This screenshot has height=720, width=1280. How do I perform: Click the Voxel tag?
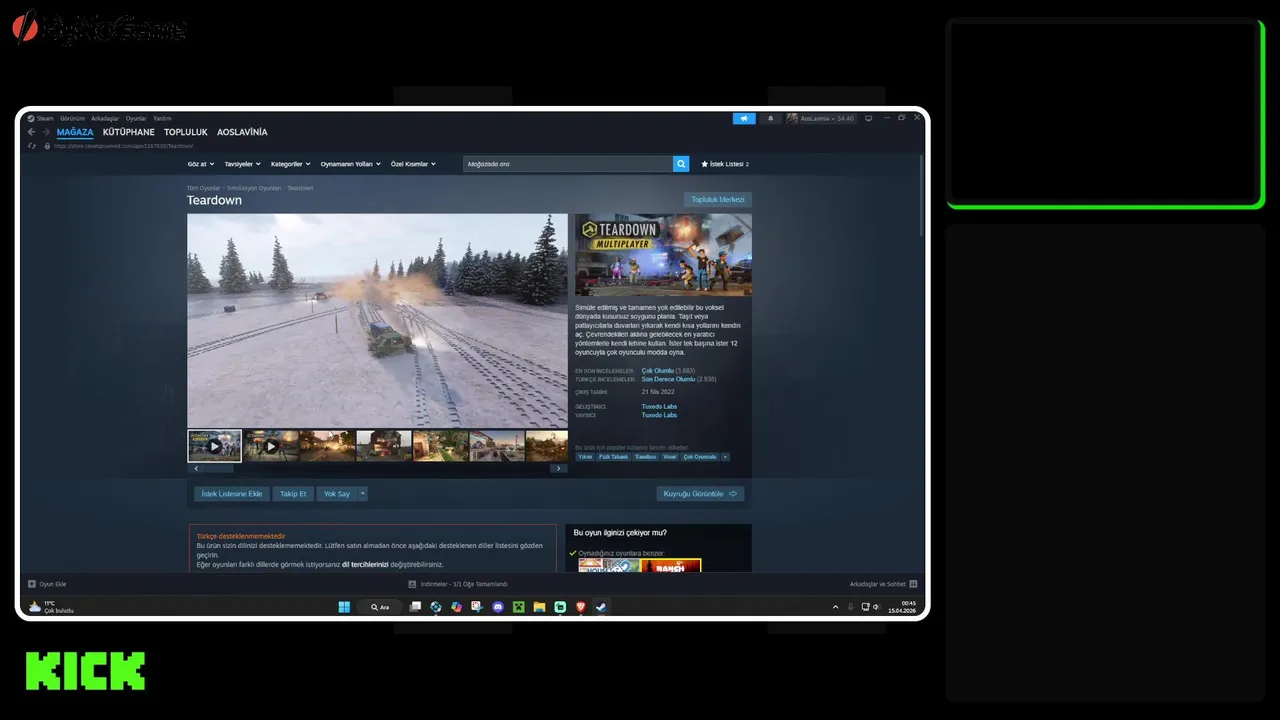click(670, 457)
